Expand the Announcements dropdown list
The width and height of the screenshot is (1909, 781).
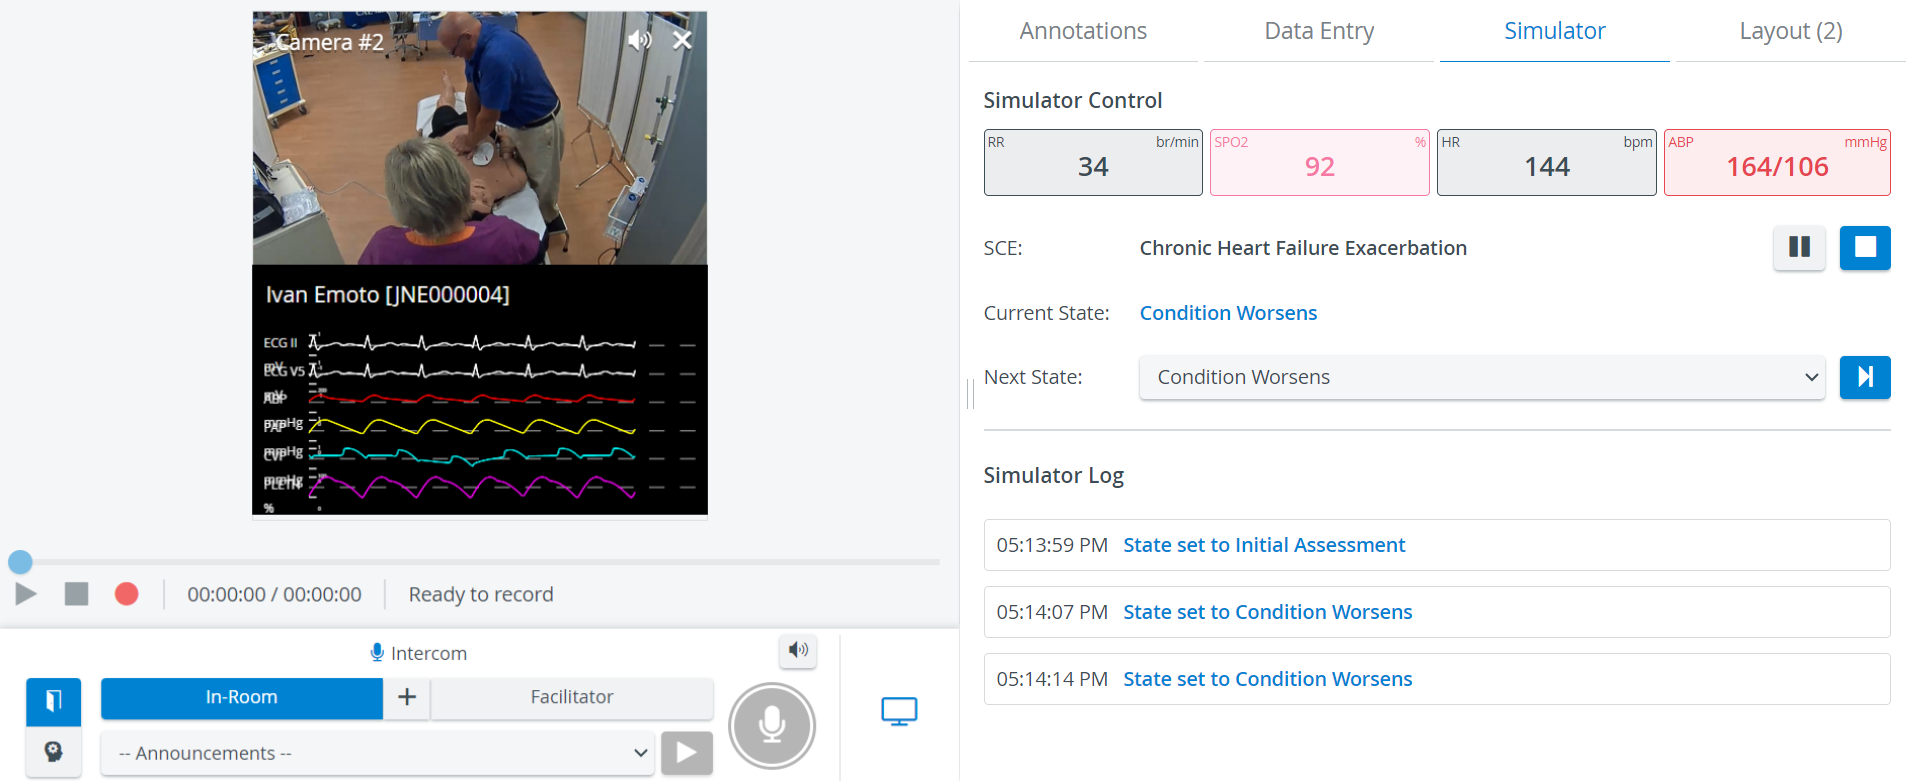pyautogui.click(x=378, y=753)
